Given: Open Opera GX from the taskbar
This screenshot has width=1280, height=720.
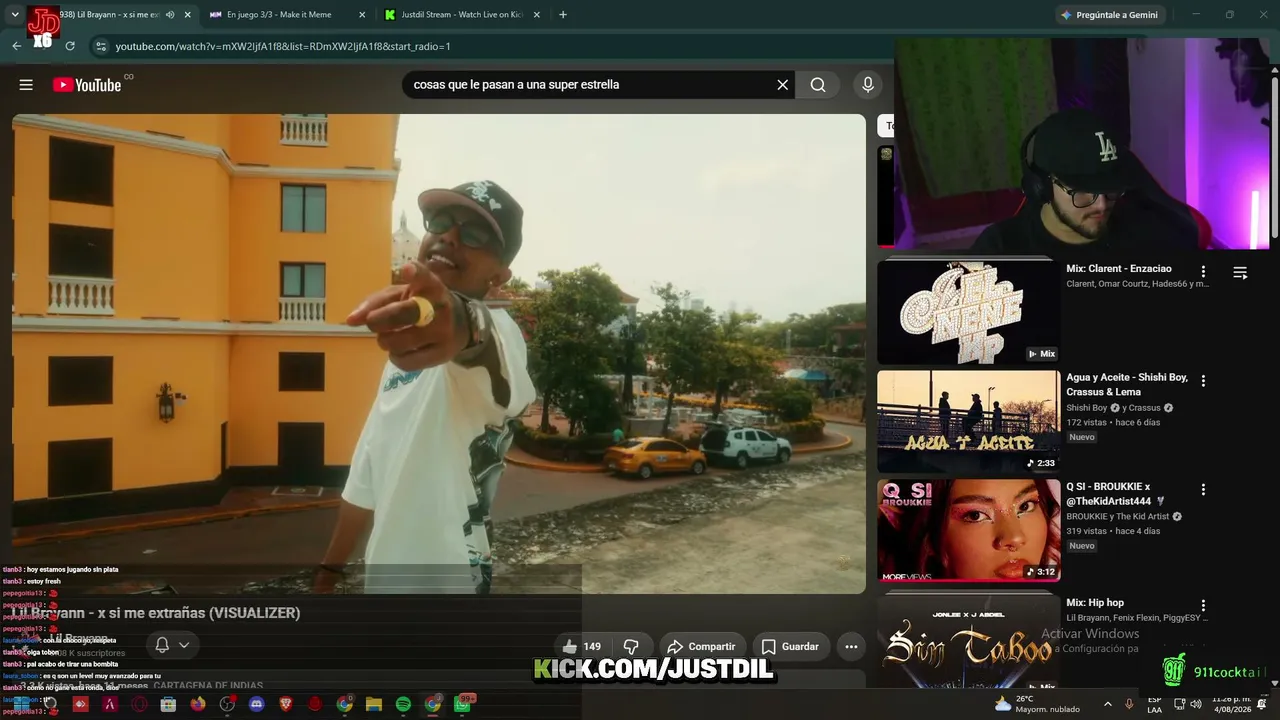Looking at the screenshot, I should tap(139, 704).
